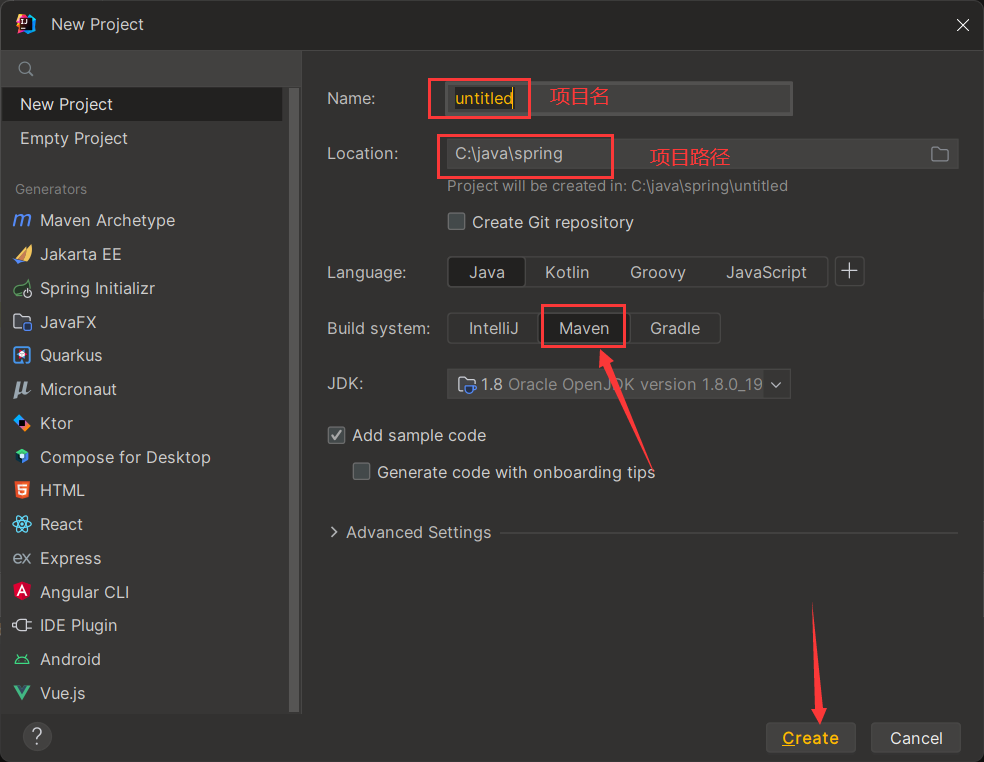Open the JDK version dropdown arrow
The height and width of the screenshot is (762, 984).
coord(776,385)
